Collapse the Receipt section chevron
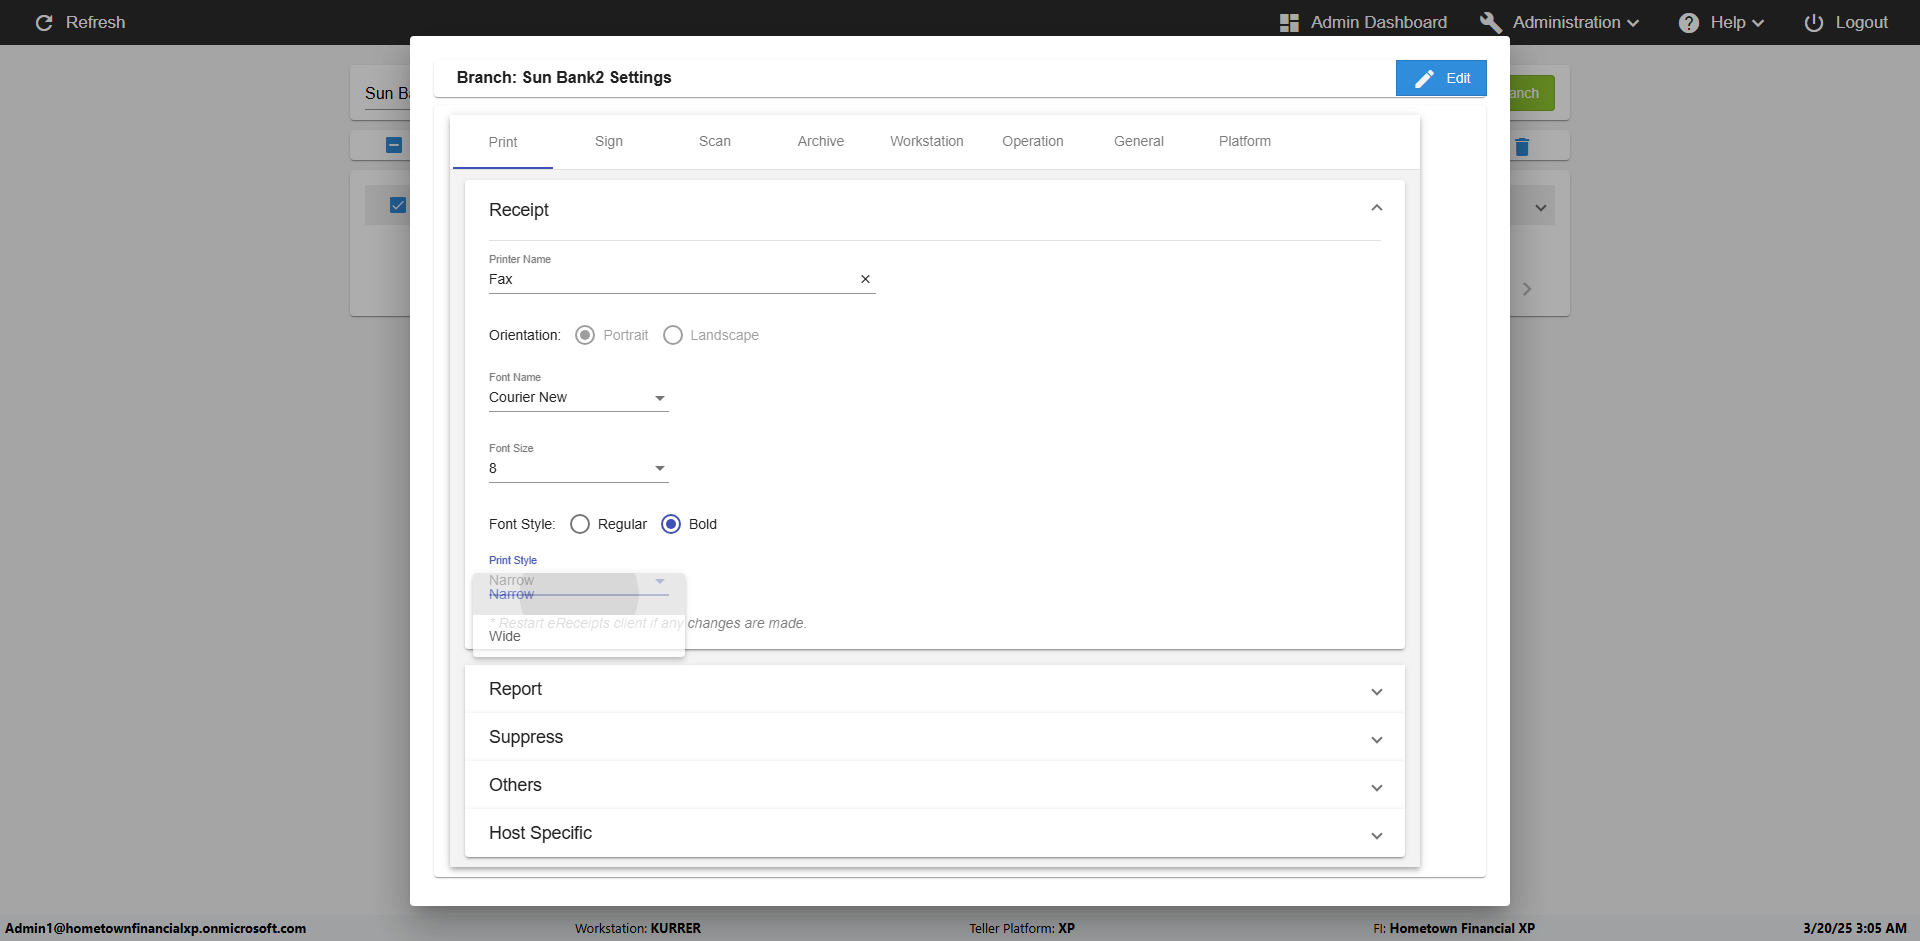Viewport: 1920px width, 941px height. tap(1376, 208)
